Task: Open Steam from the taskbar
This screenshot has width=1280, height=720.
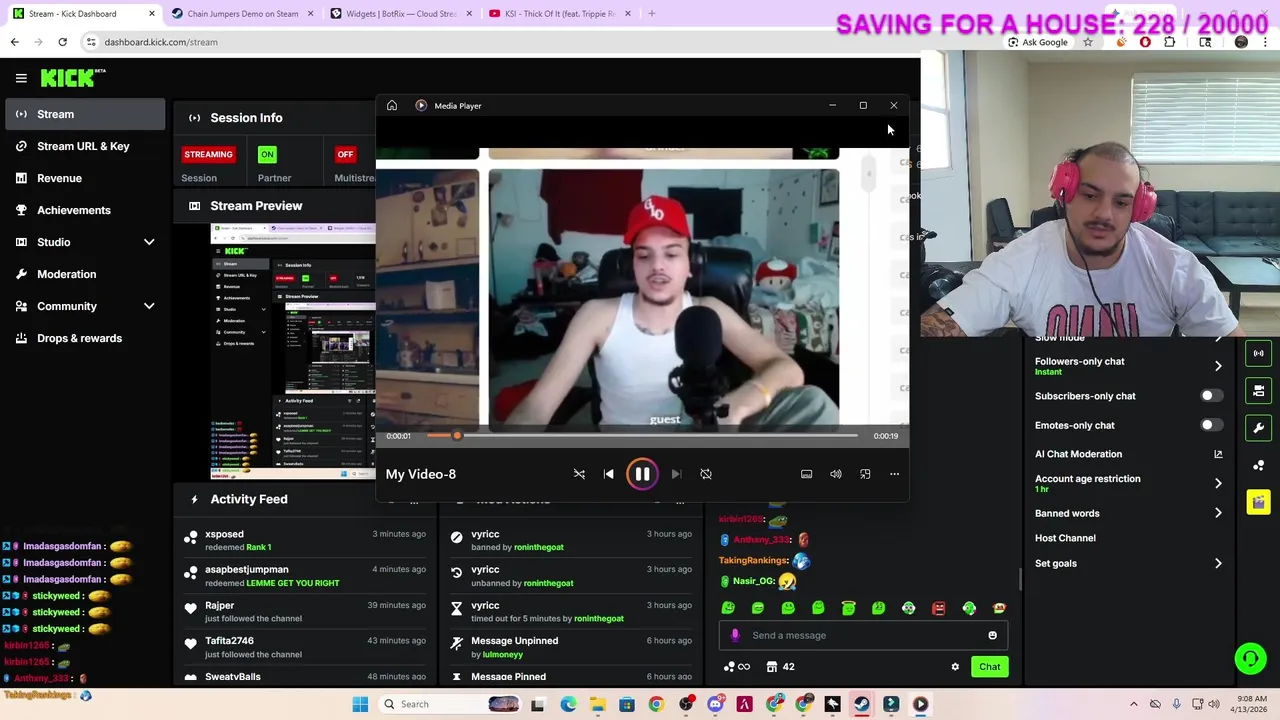Action: [x=861, y=704]
